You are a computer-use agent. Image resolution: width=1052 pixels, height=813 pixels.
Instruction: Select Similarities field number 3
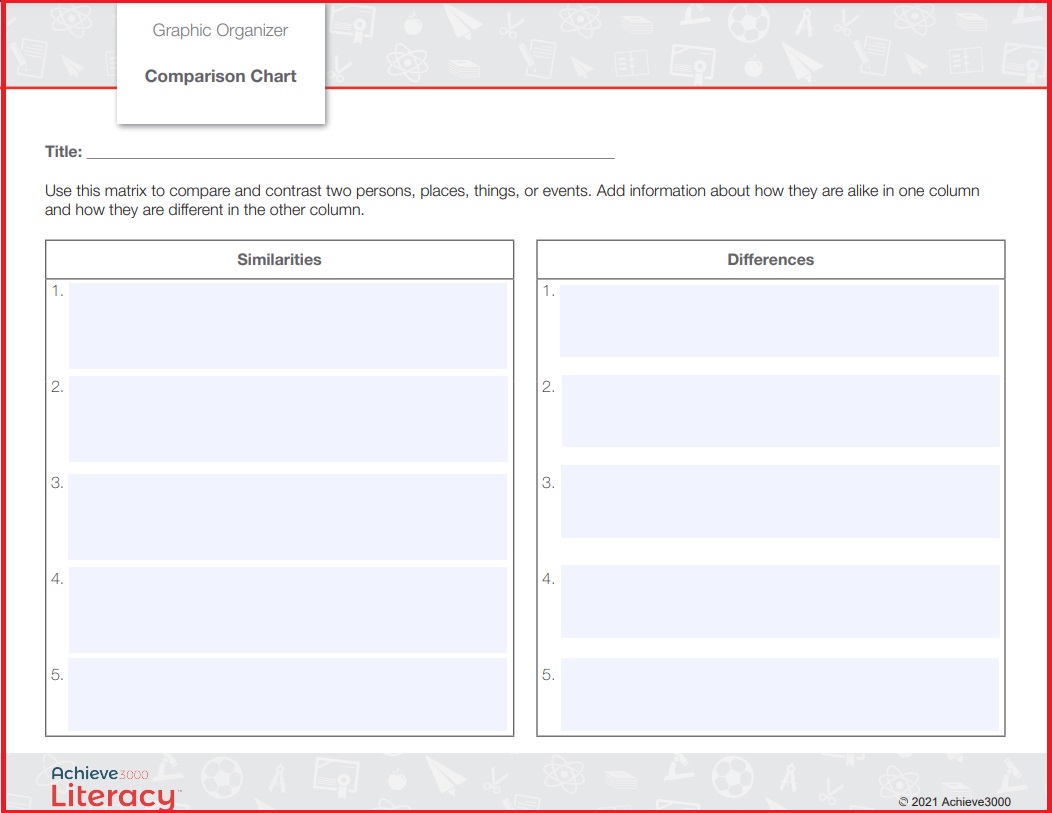pyautogui.click(x=288, y=517)
